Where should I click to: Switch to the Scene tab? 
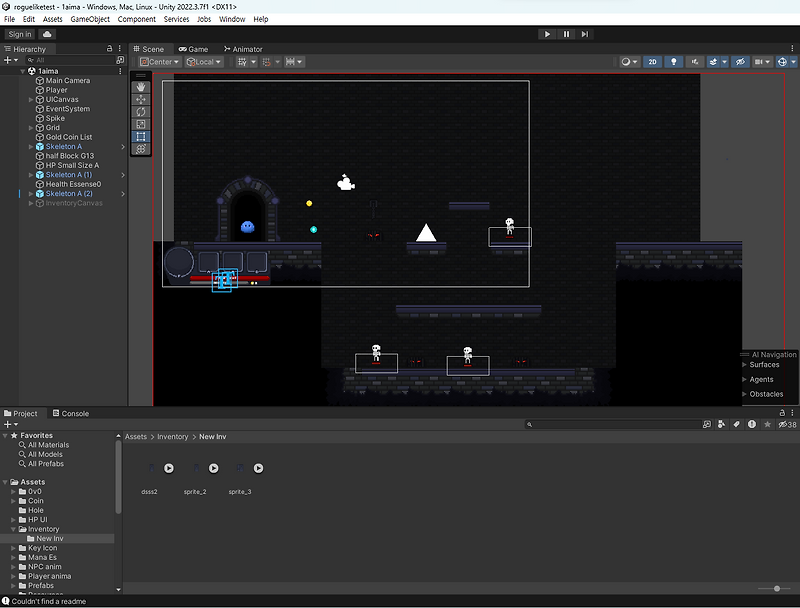[x=148, y=49]
